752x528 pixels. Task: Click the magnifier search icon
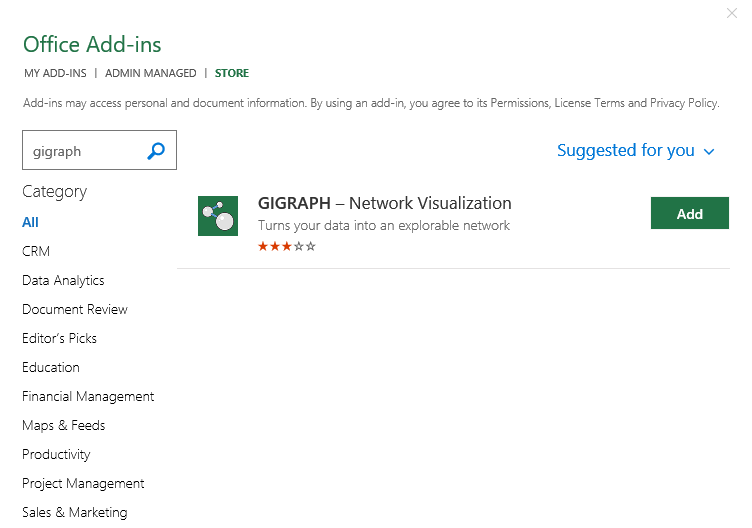click(156, 151)
